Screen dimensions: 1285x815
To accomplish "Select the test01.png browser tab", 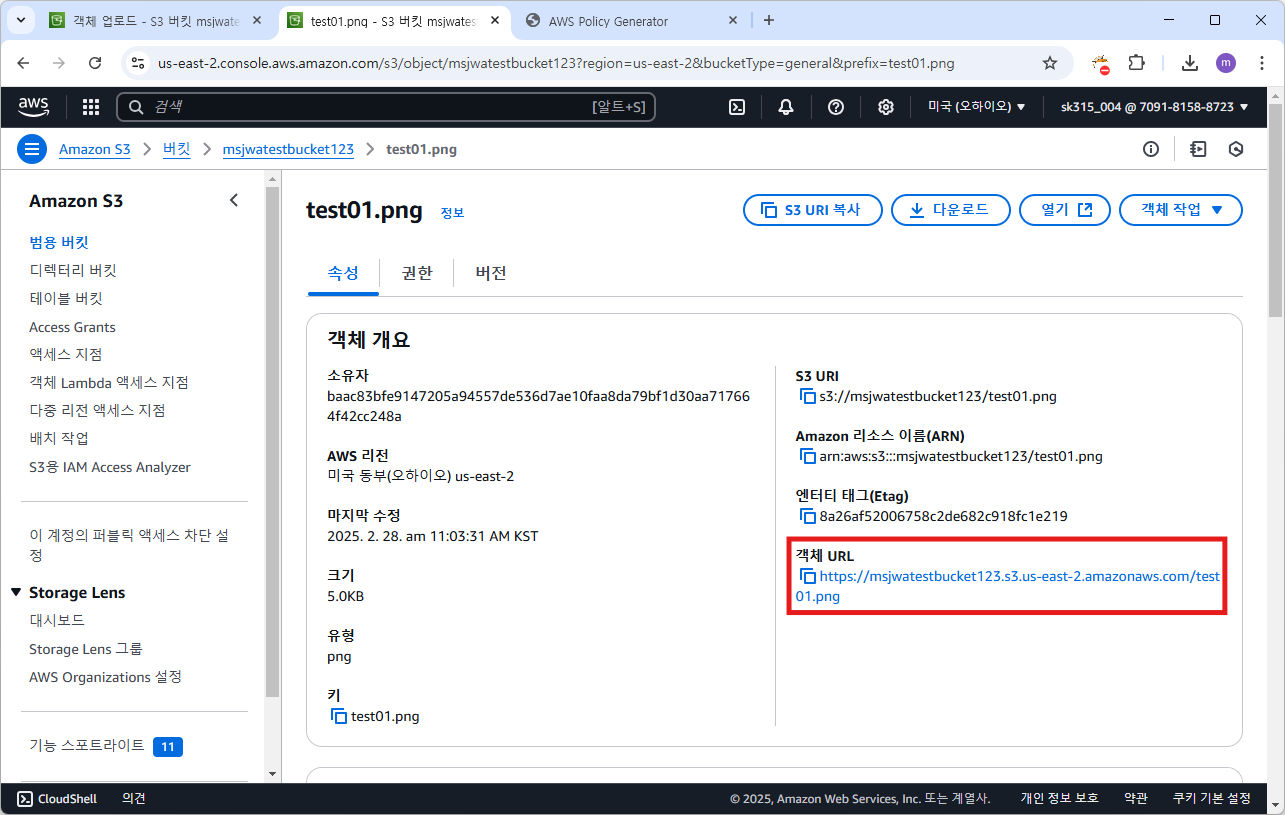I will tap(394, 21).
